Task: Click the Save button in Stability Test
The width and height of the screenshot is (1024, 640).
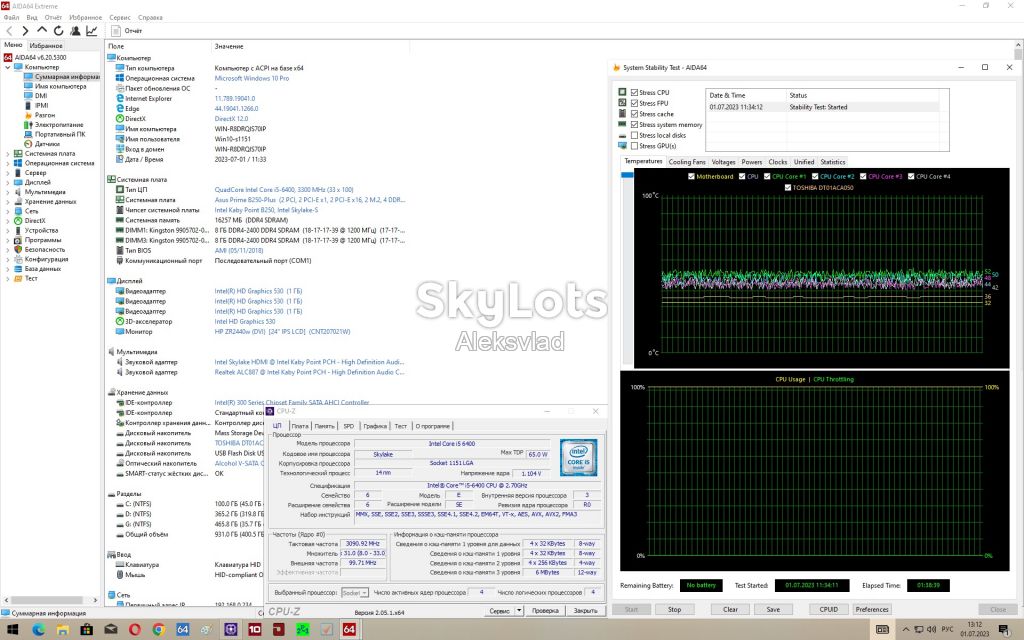Action: coord(773,609)
